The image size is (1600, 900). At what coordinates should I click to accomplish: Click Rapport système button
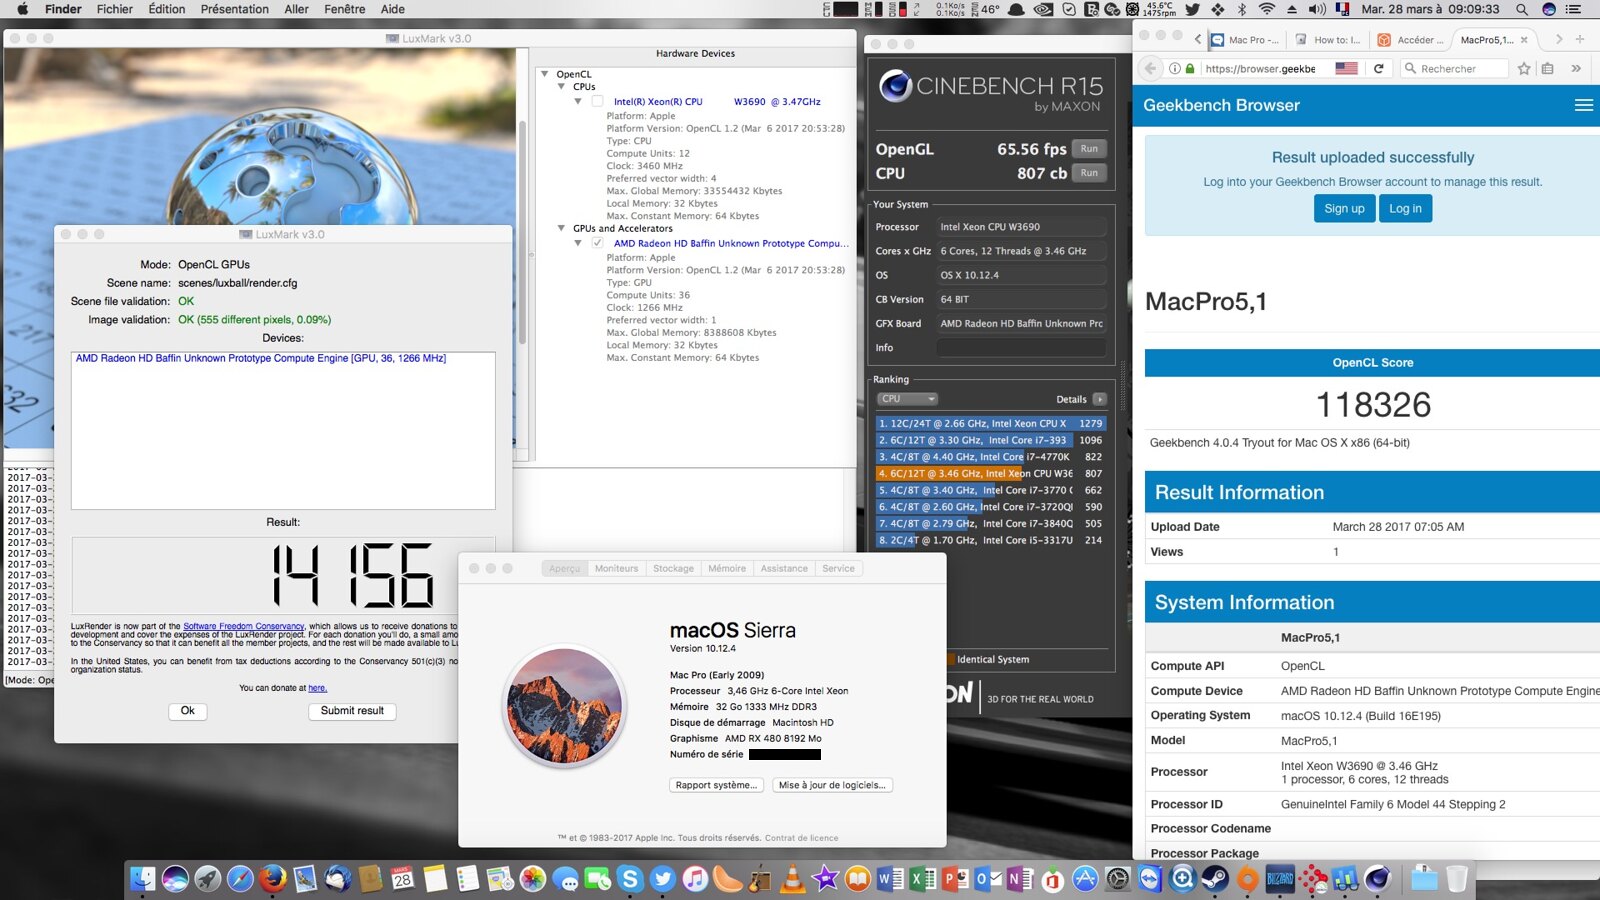pyautogui.click(x=716, y=785)
